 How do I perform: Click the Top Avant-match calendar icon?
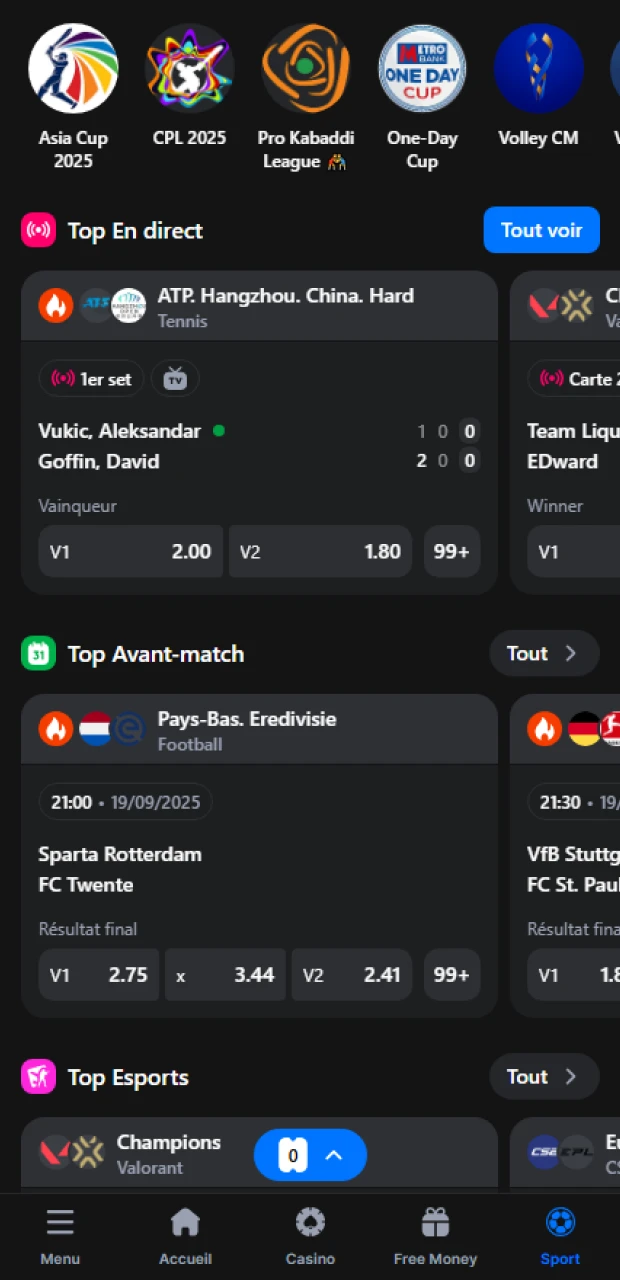(38, 654)
